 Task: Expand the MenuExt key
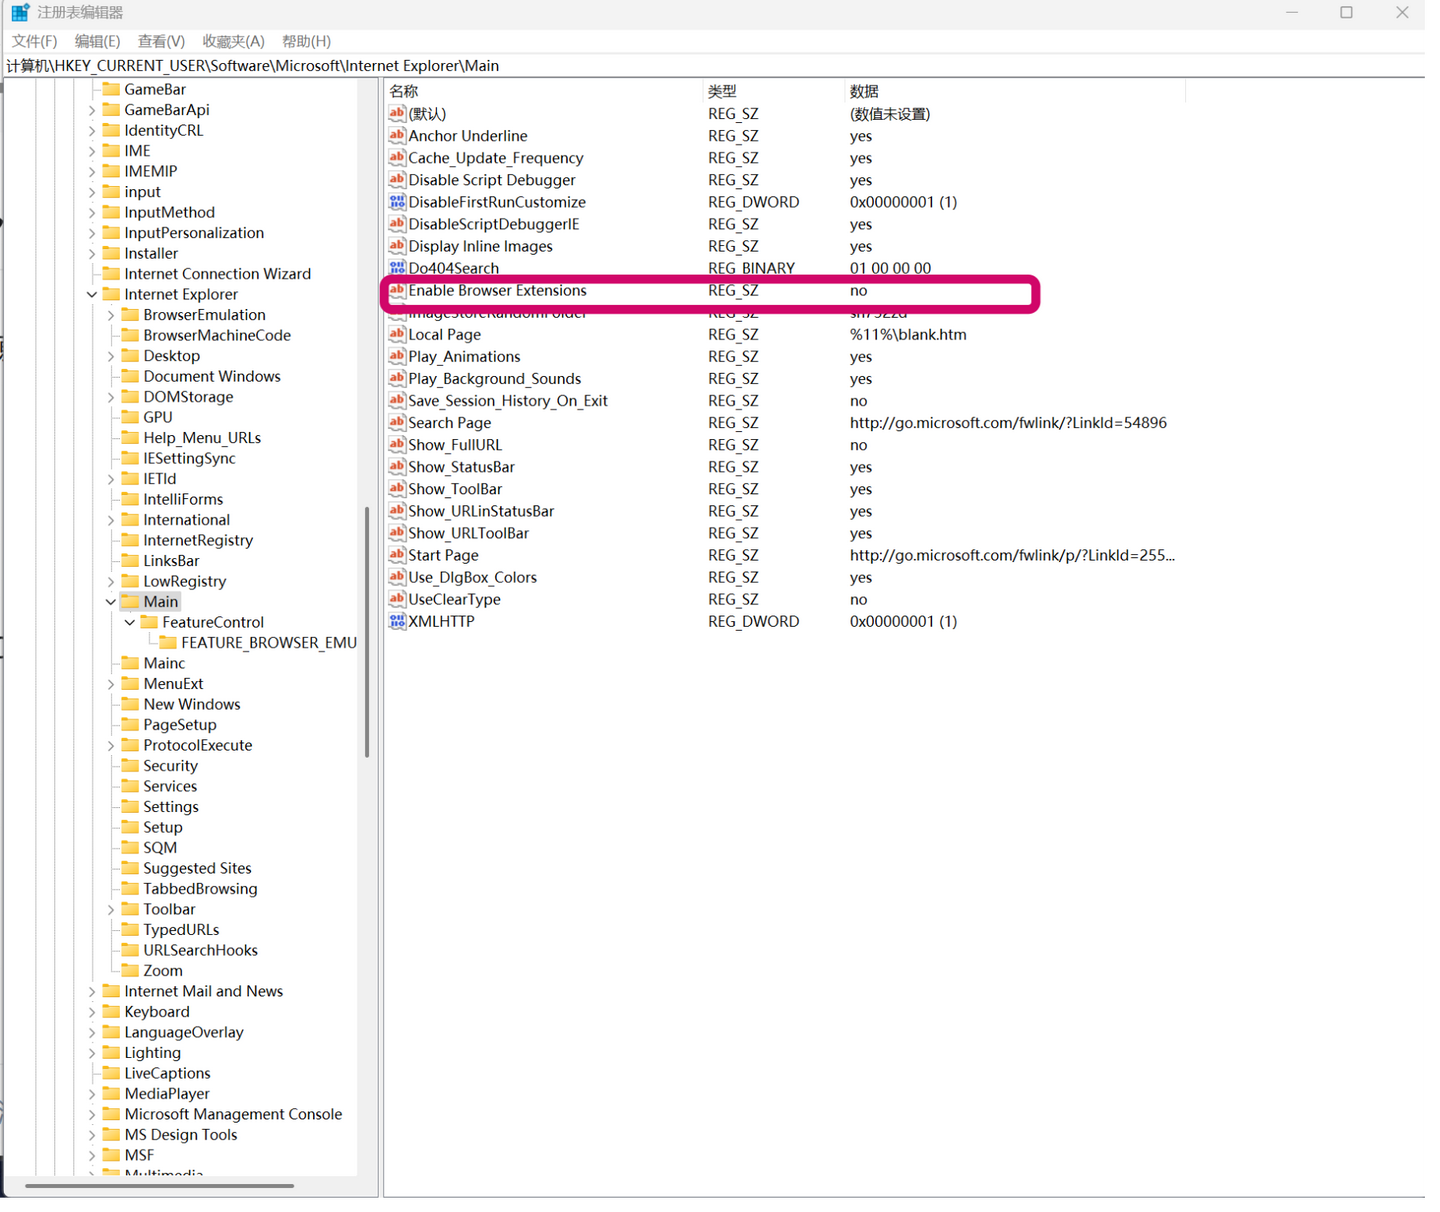tap(111, 683)
